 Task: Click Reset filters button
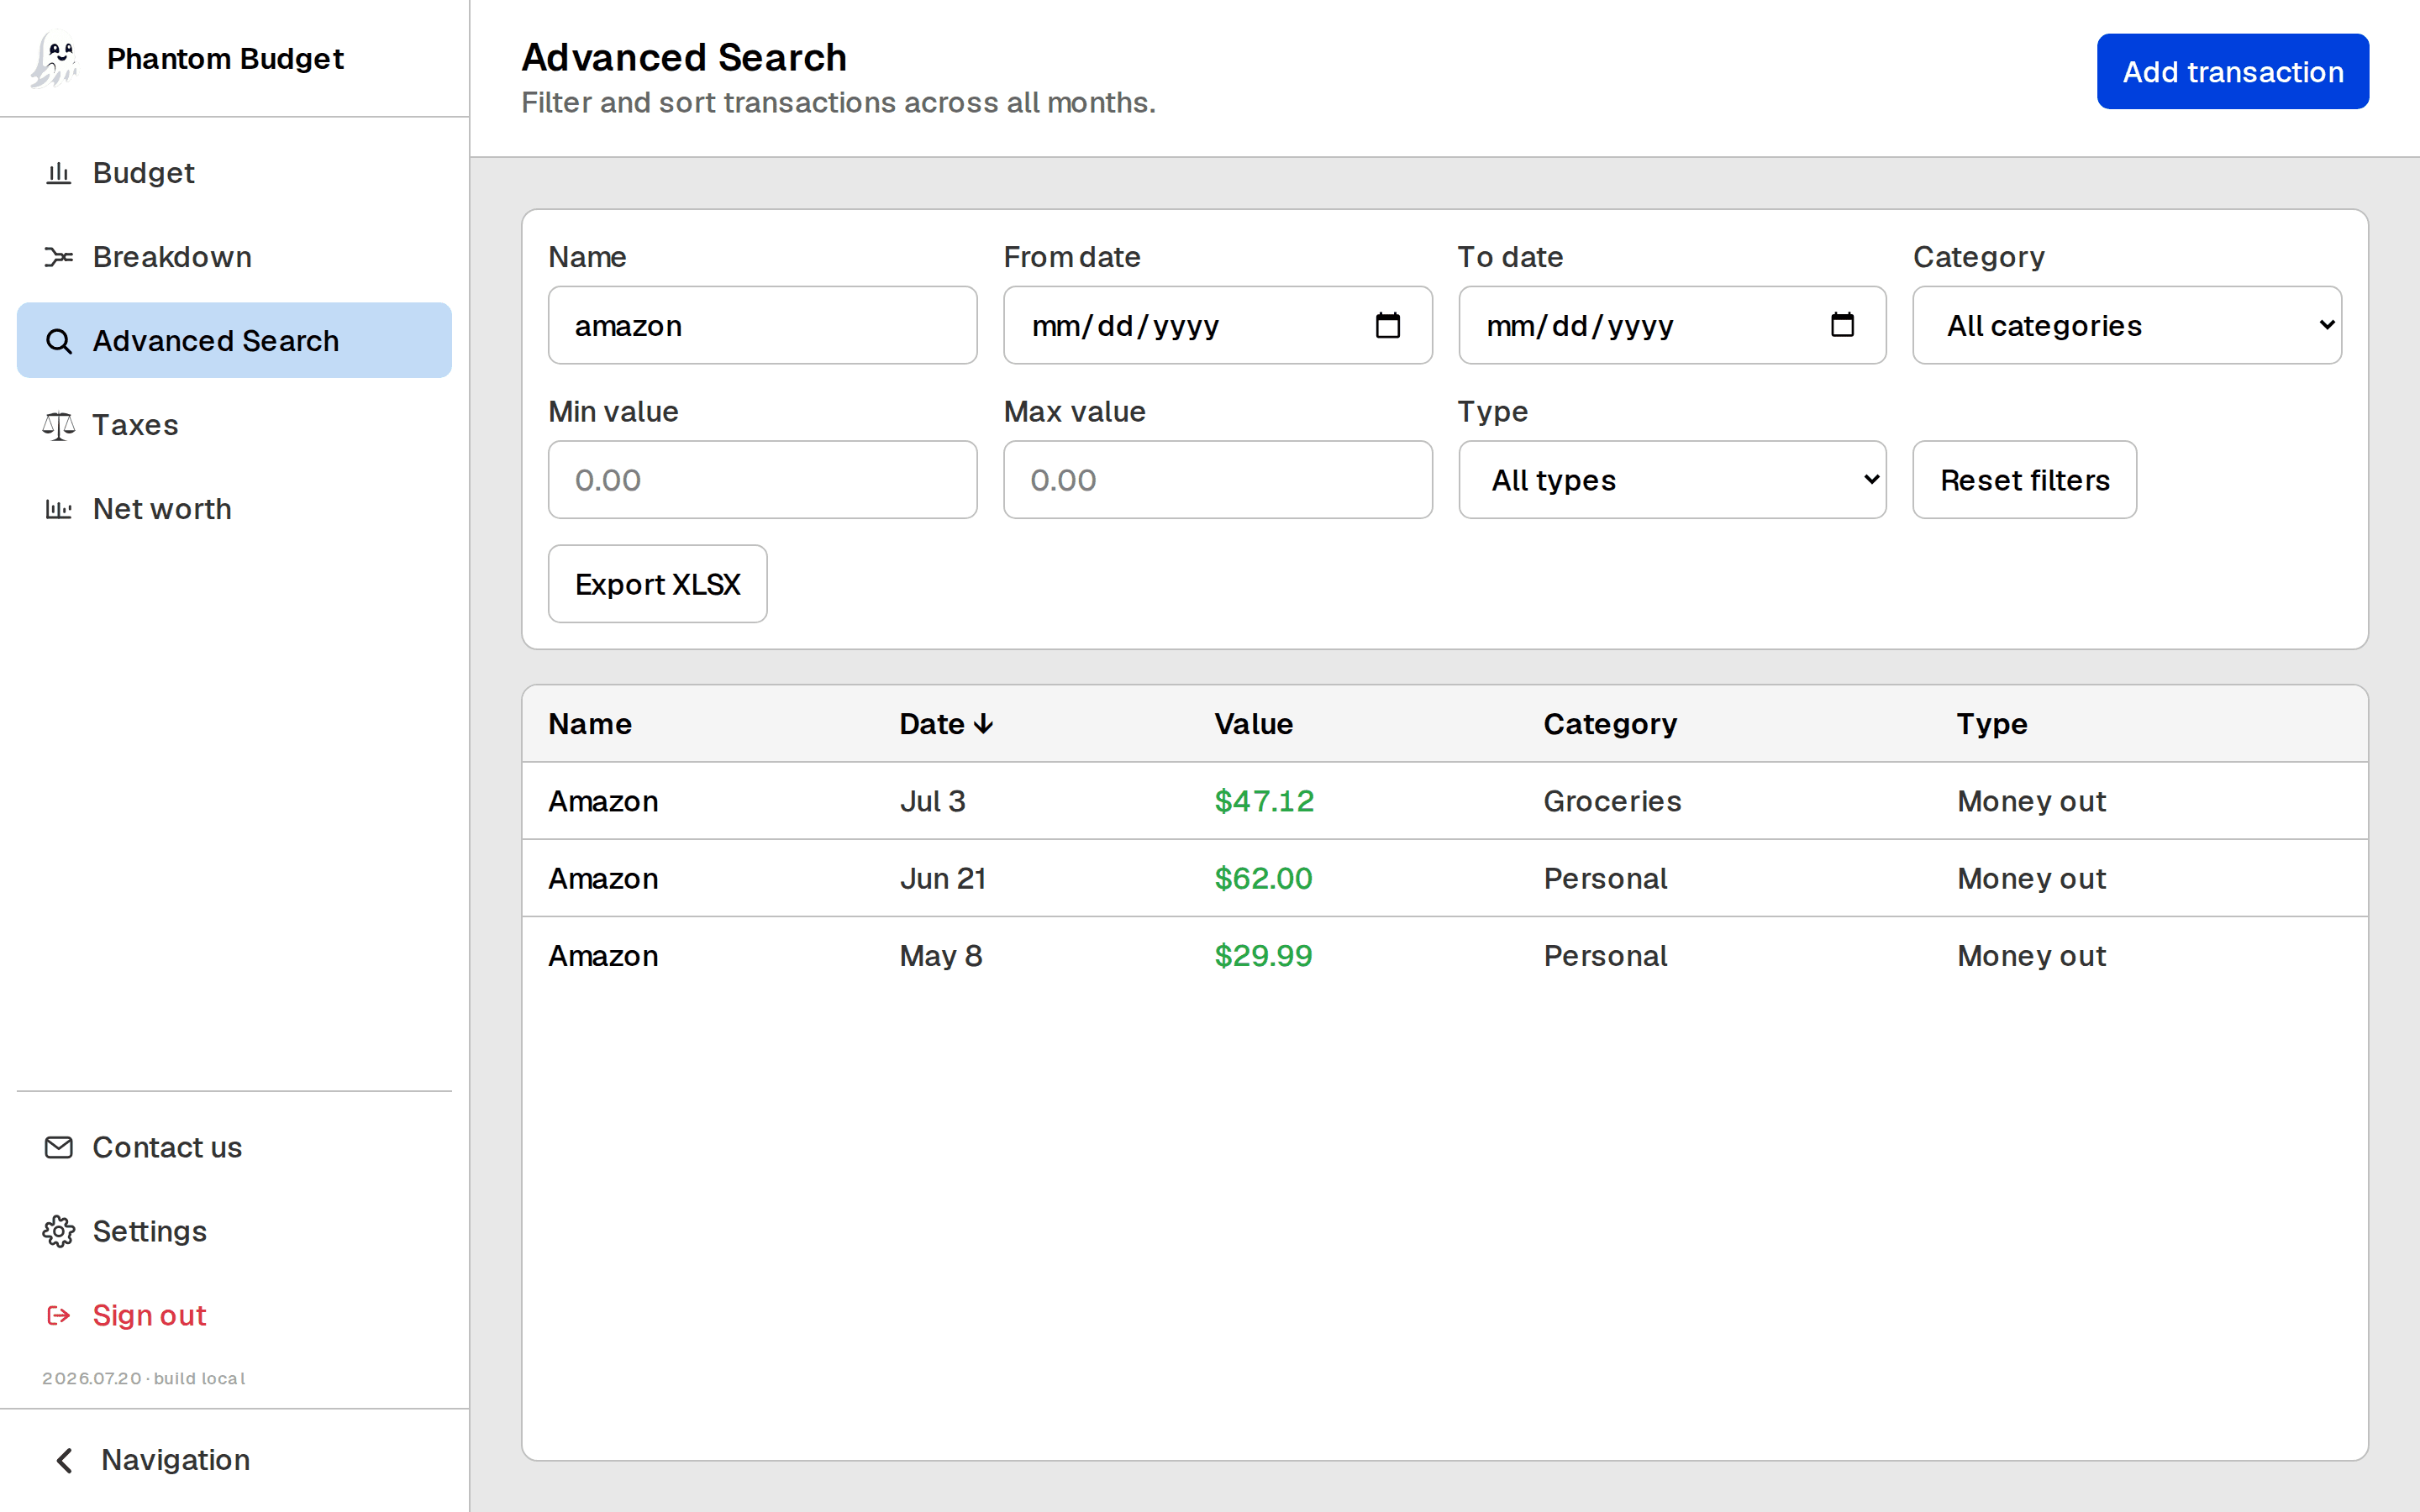[x=2025, y=480]
